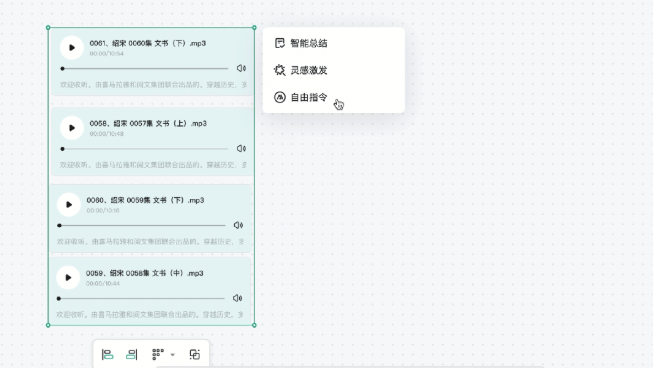Mute volume on the 0060 audio card
Image resolution: width=653 pixels, height=368 pixels.
(238, 225)
